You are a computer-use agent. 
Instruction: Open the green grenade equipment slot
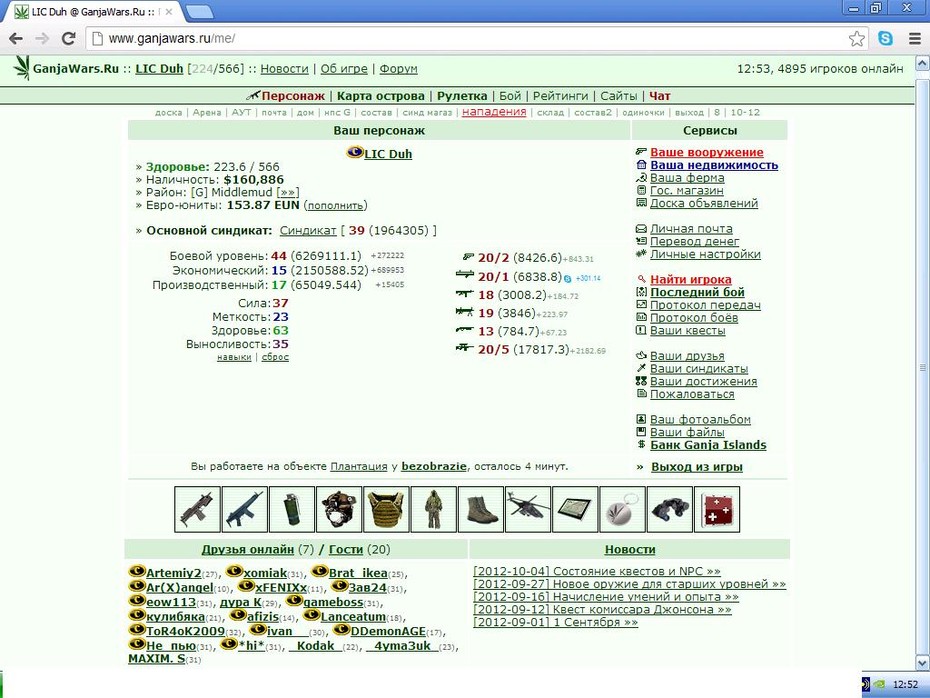coord(292,509)
